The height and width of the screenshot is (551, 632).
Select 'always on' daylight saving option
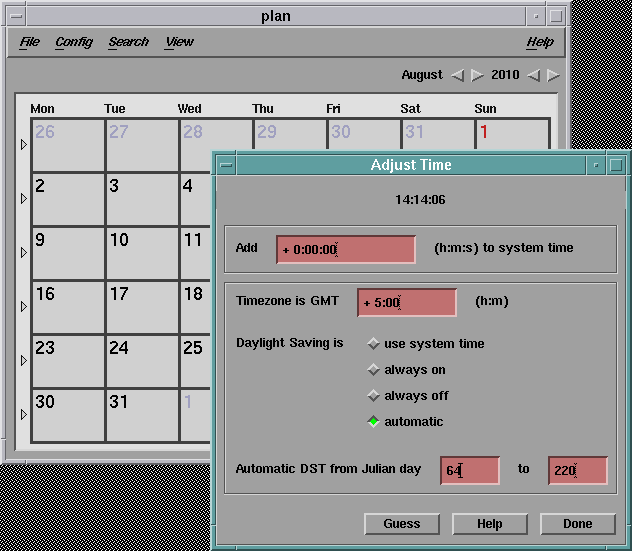pyautogui.click(x=374, y=370)
